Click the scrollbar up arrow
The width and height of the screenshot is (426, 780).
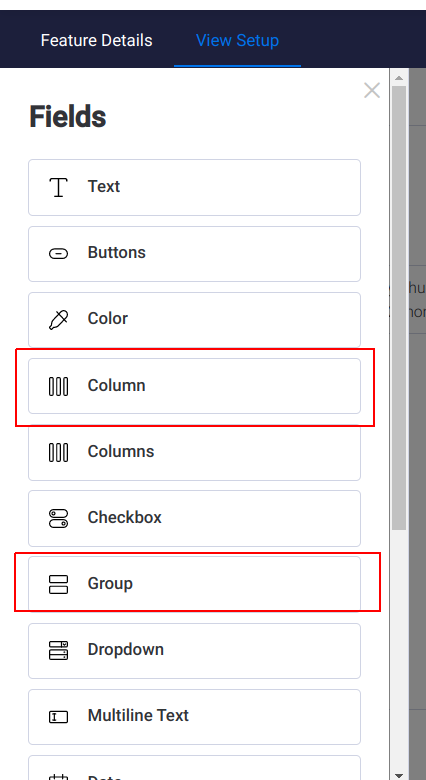click(x=399, y=78)
